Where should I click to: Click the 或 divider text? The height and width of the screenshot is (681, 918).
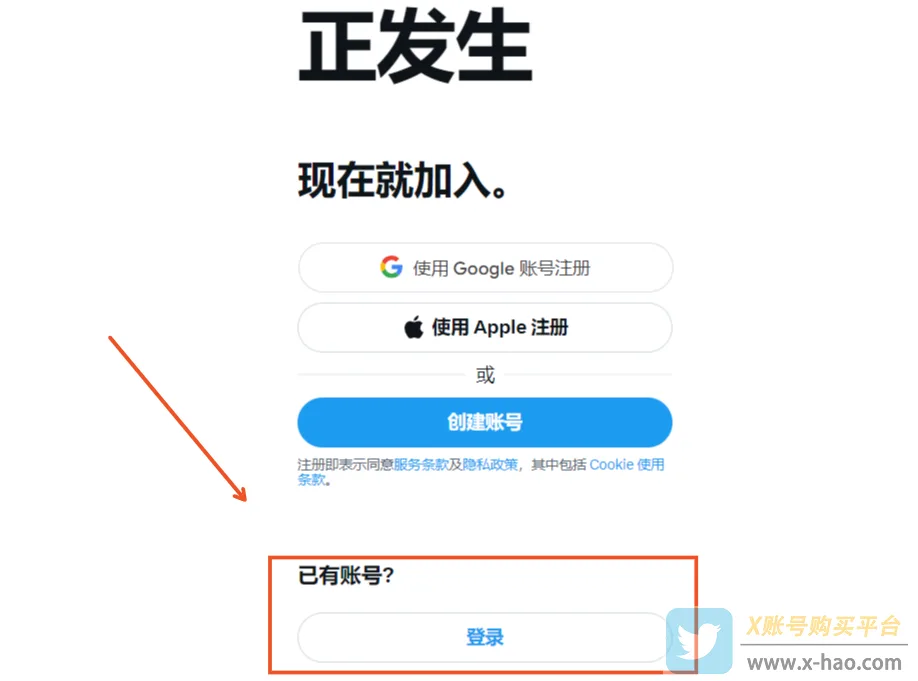tap(485, 375)
